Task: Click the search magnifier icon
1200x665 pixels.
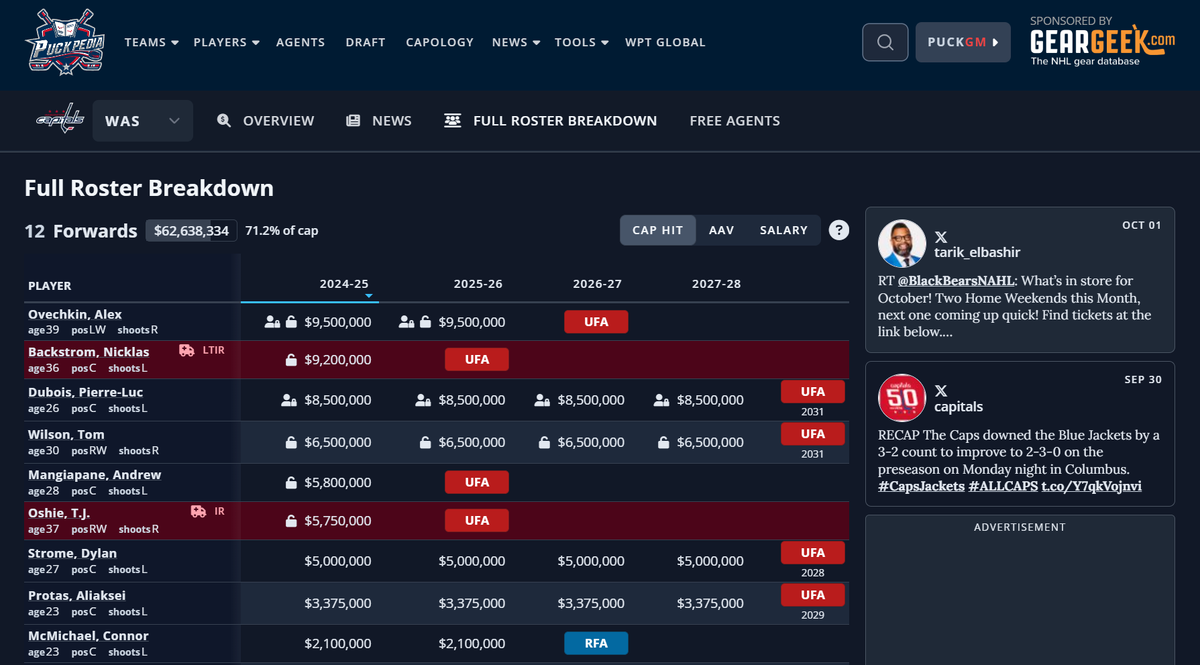Action: coord(885,42)
